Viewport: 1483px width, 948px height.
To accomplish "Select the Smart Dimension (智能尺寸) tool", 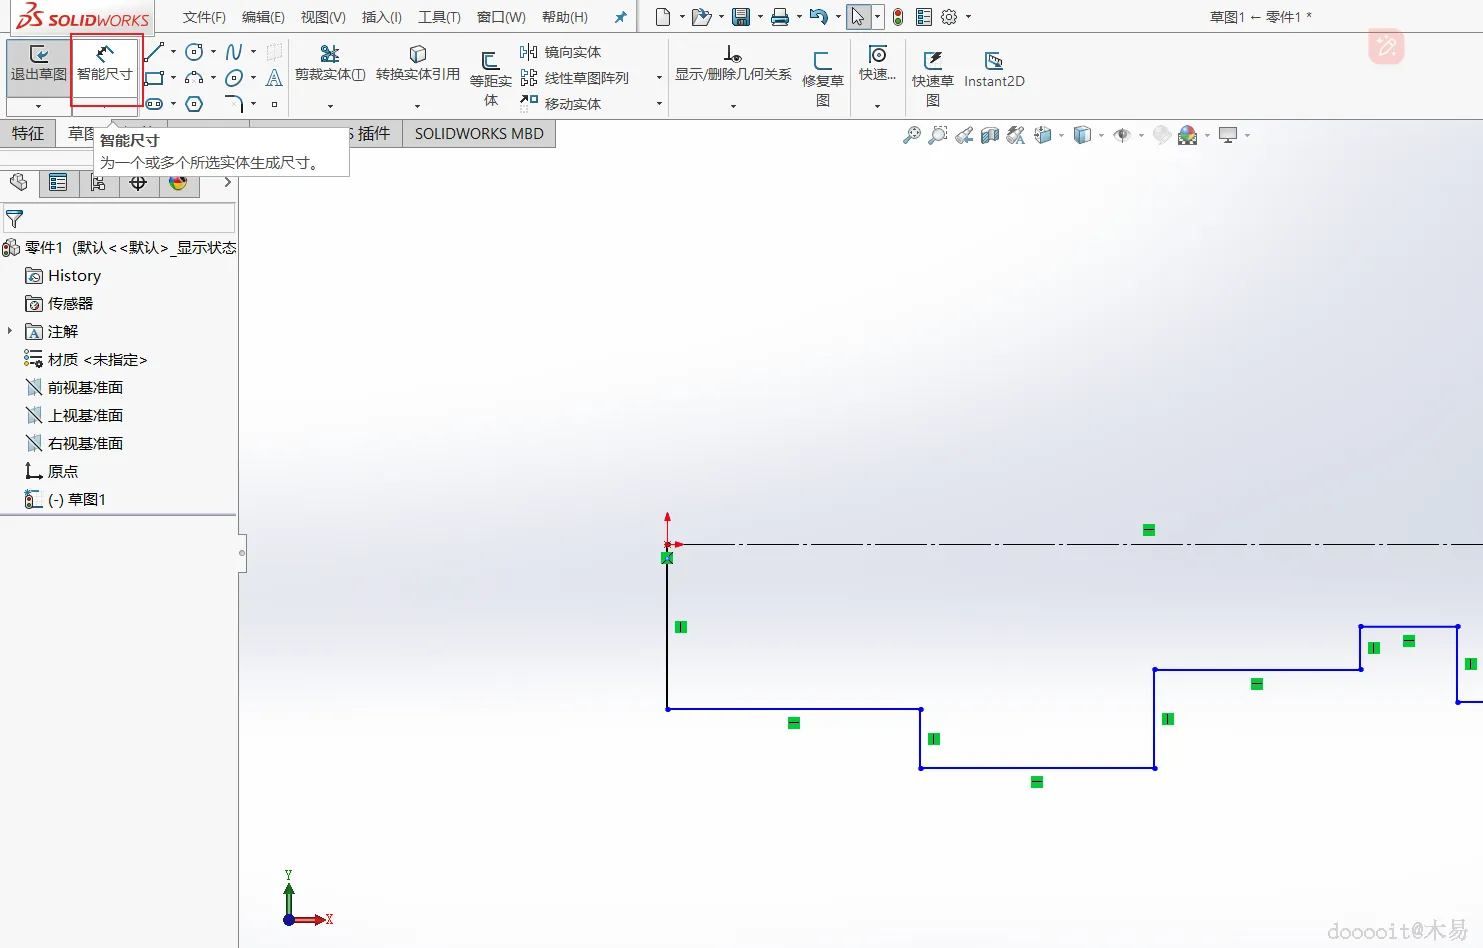I will 105,64.
